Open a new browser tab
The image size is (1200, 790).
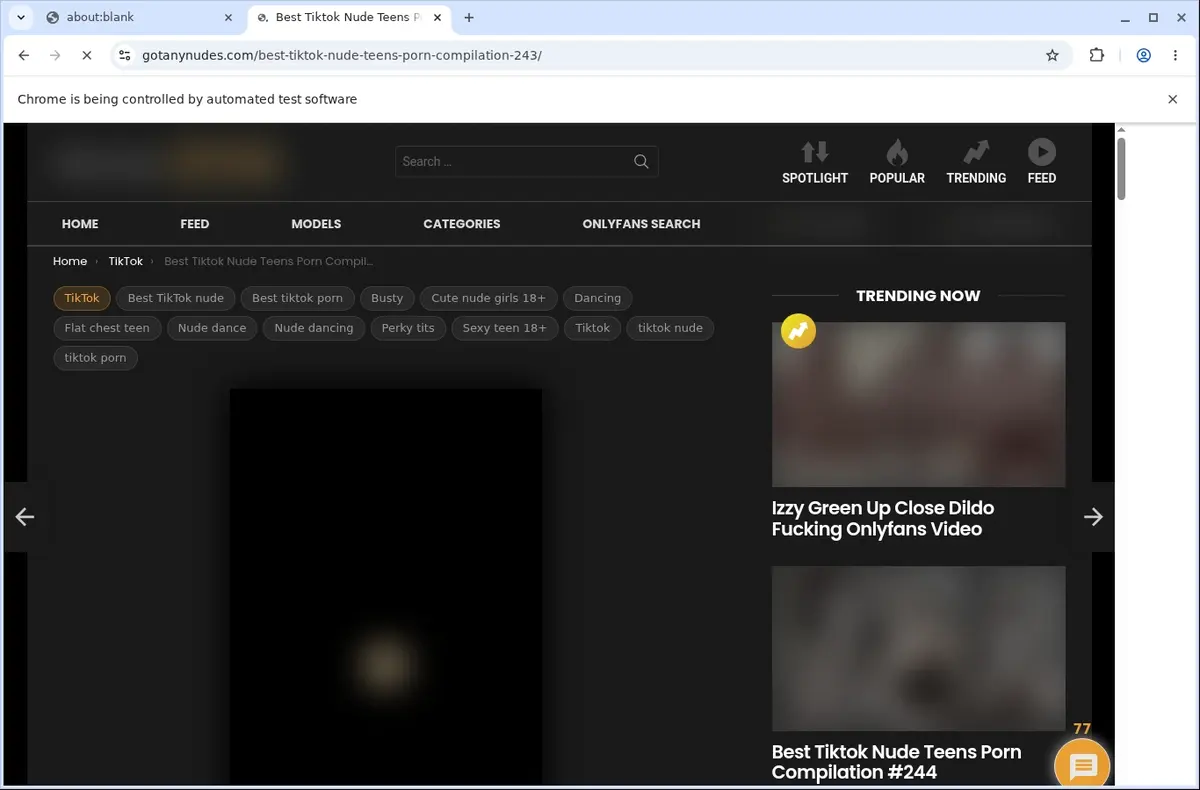coord(469,17)
